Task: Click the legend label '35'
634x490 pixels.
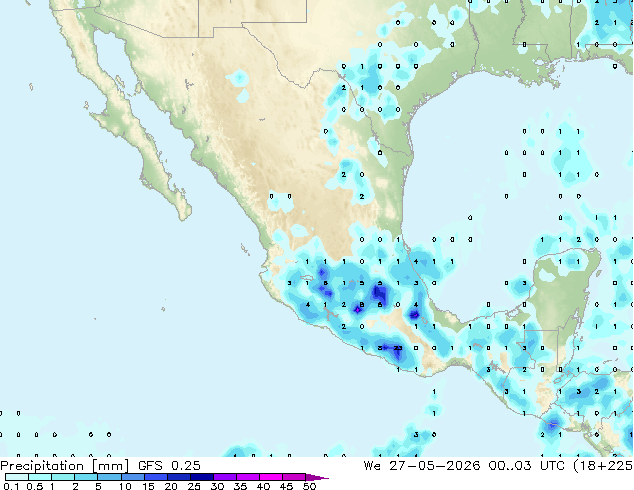Action: point(240,486)
